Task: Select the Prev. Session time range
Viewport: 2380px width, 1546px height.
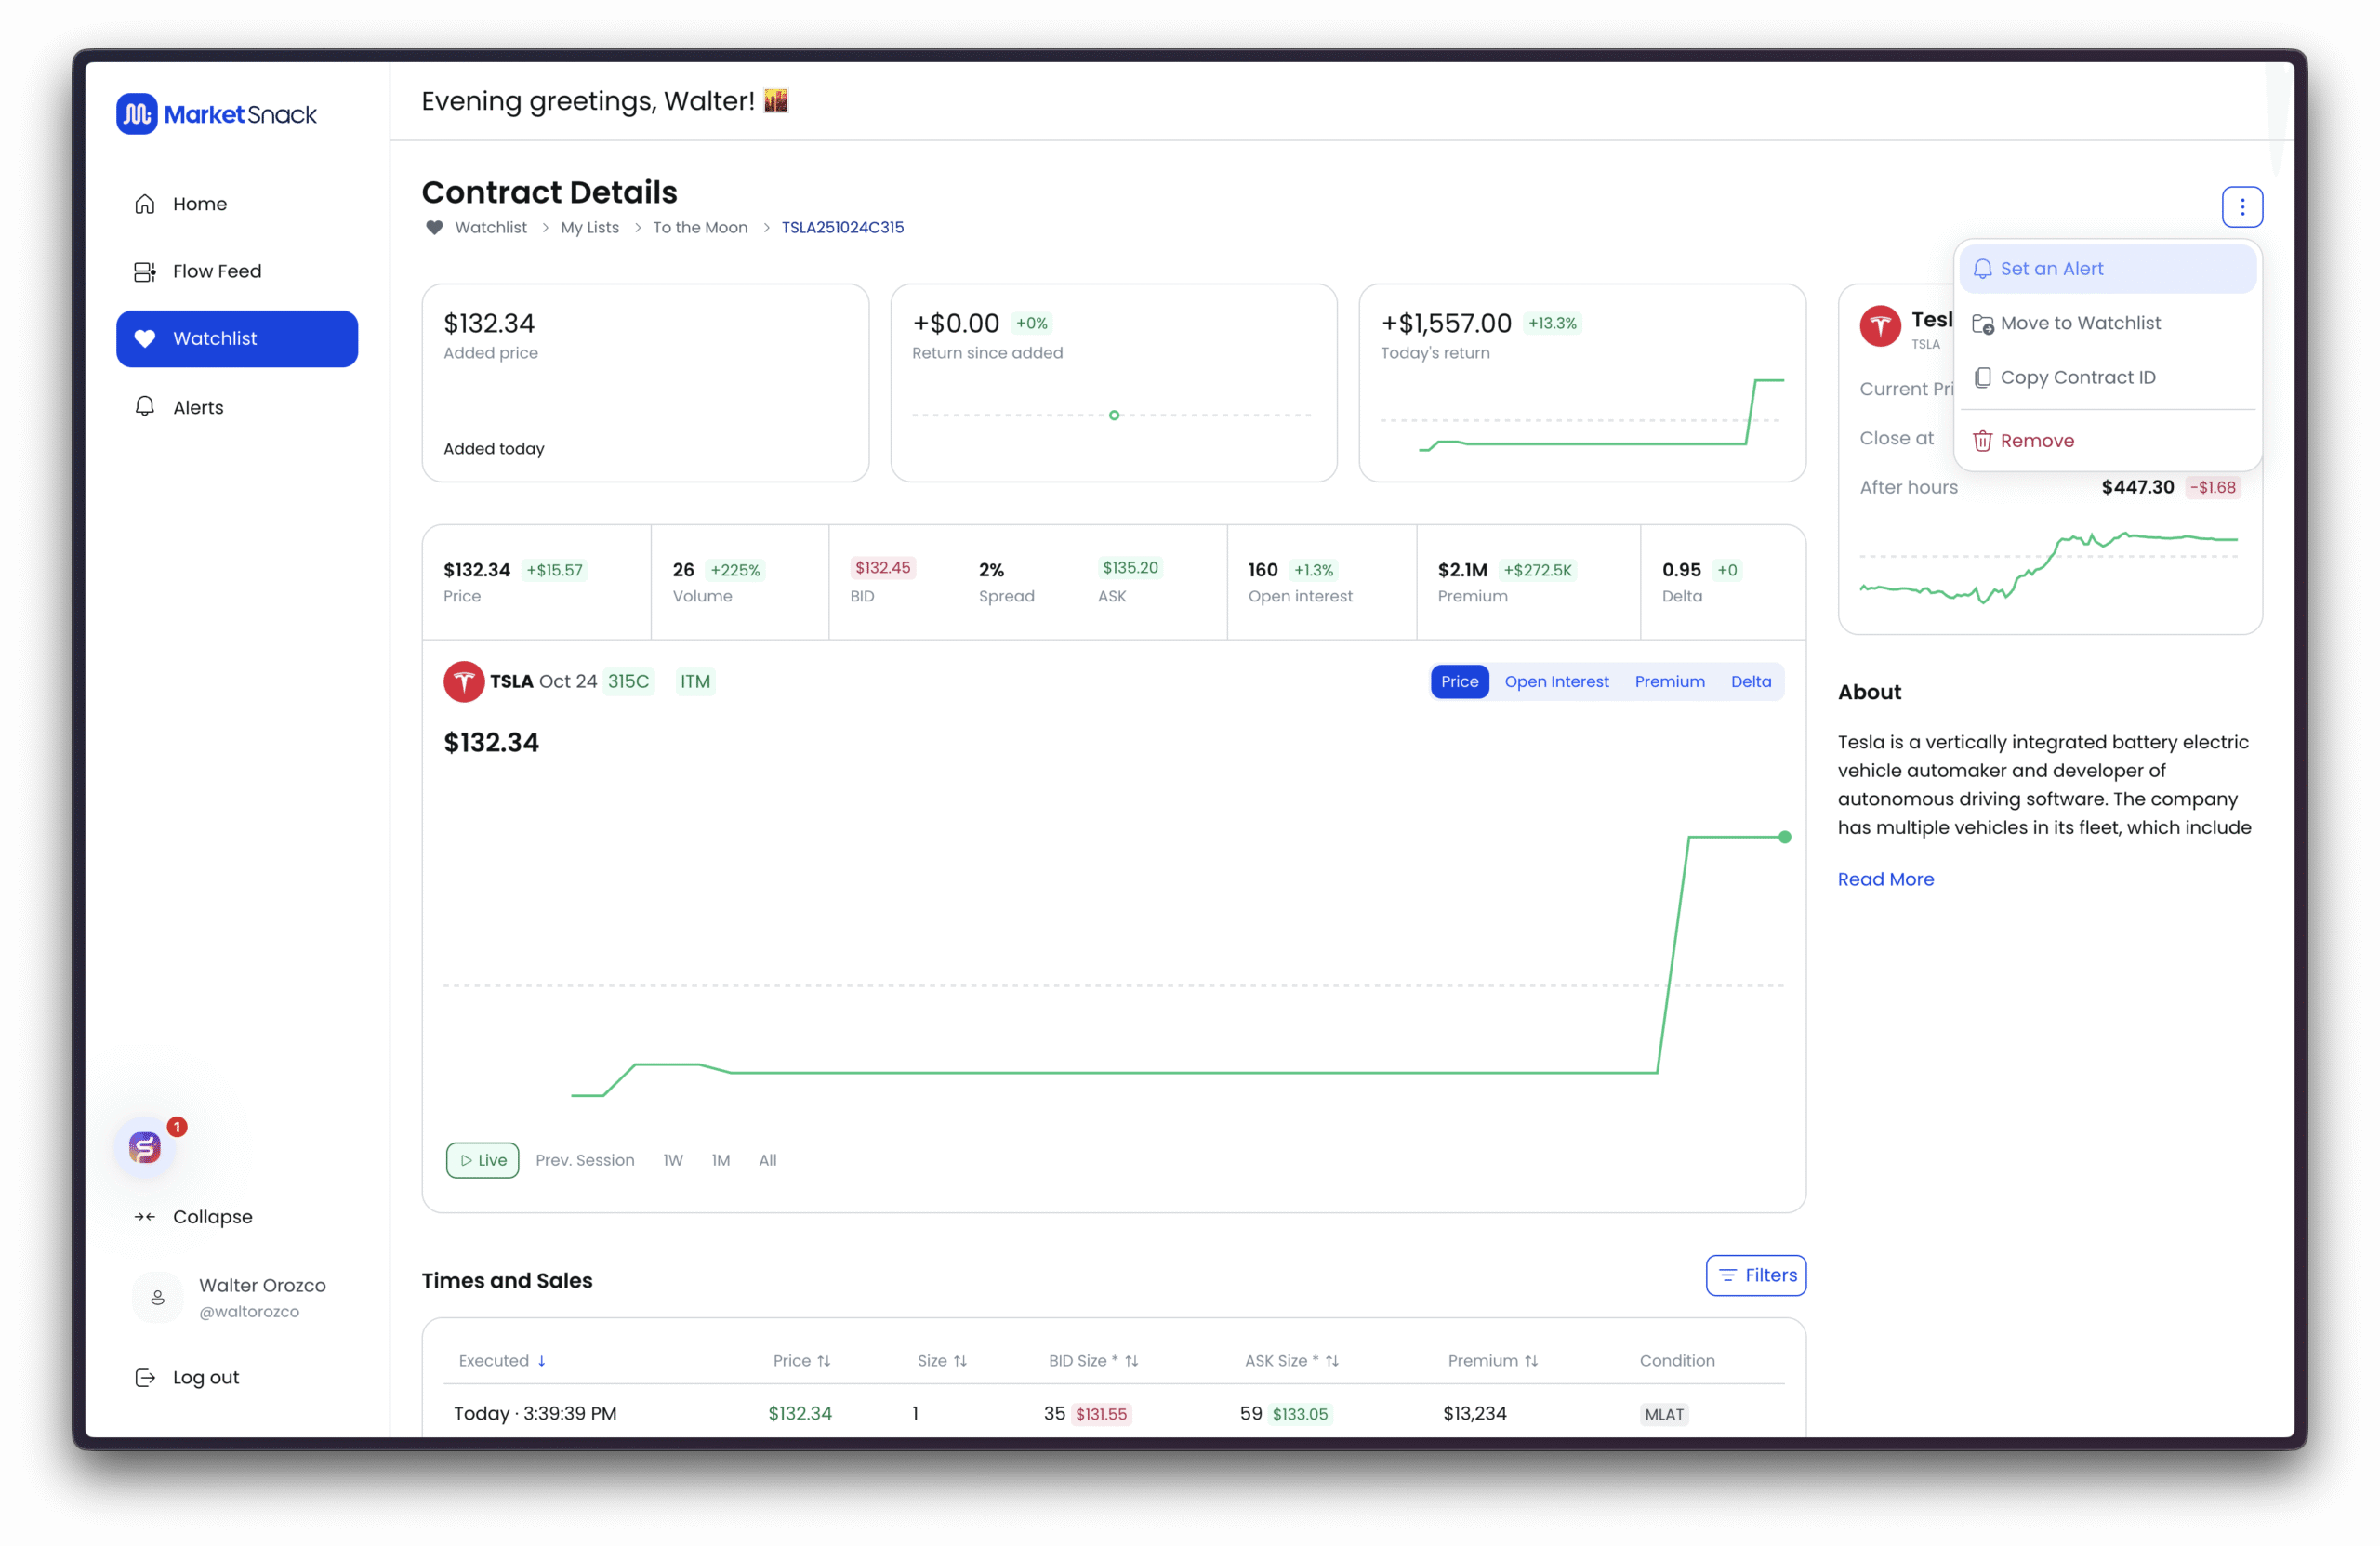Action: (585, 1160)
